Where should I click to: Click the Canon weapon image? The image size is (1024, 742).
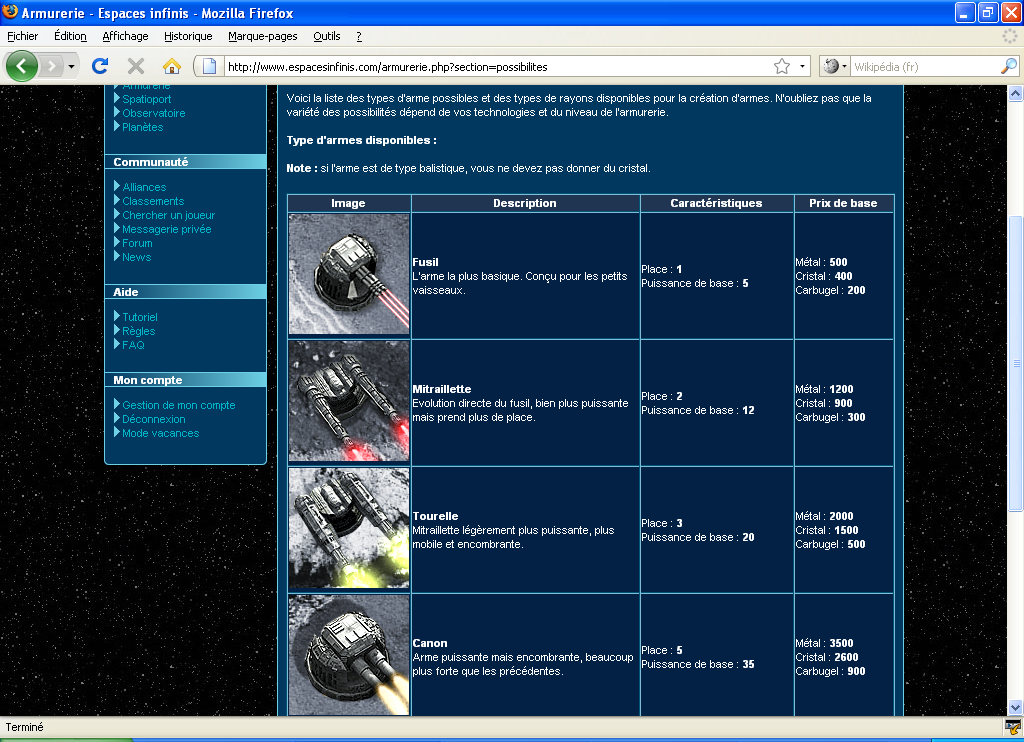coord(349,655)
